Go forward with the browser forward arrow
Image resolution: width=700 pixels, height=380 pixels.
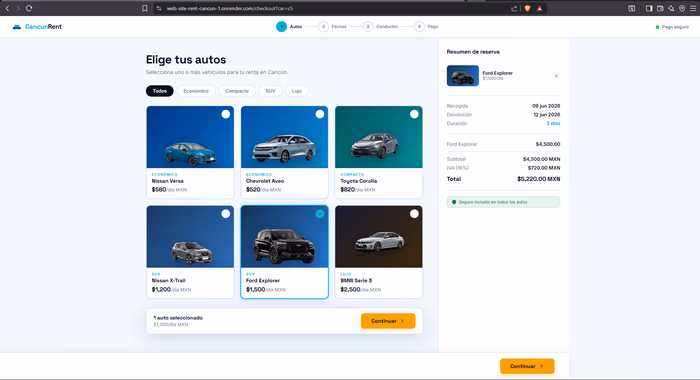click(x=18, y=8)
